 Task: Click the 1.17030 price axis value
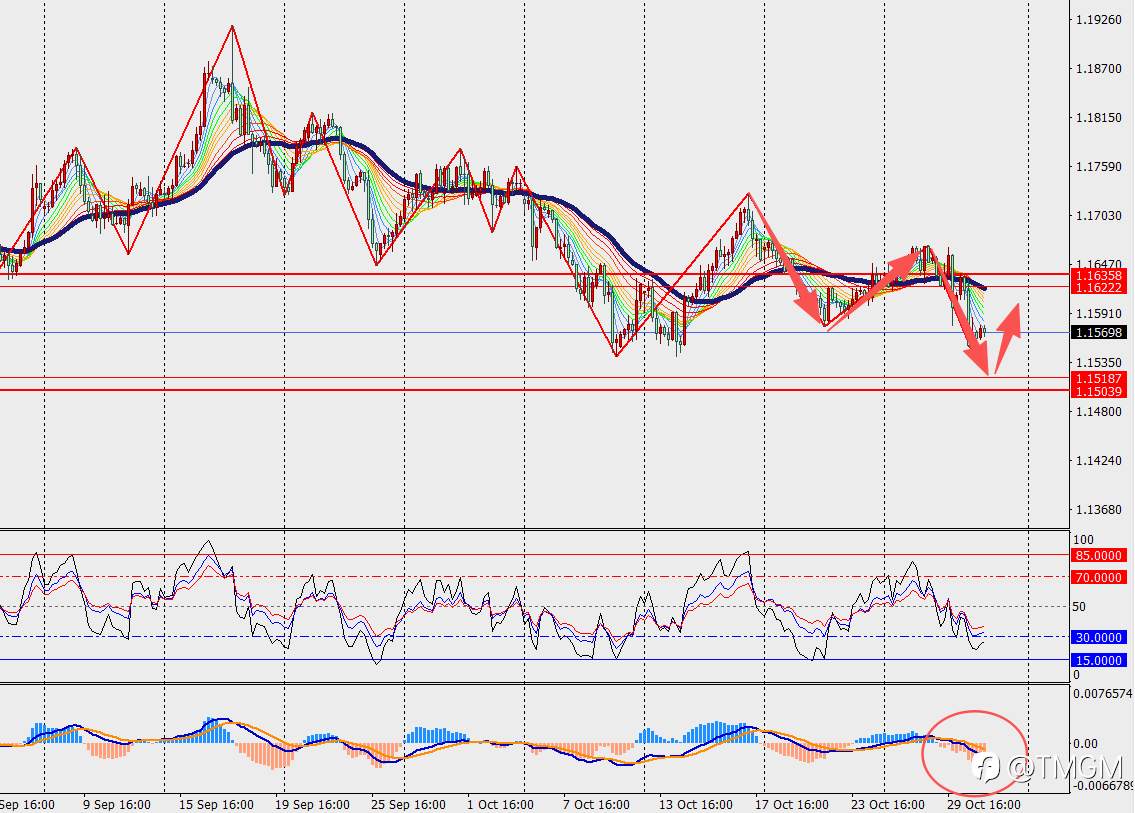pos(1098,216)
